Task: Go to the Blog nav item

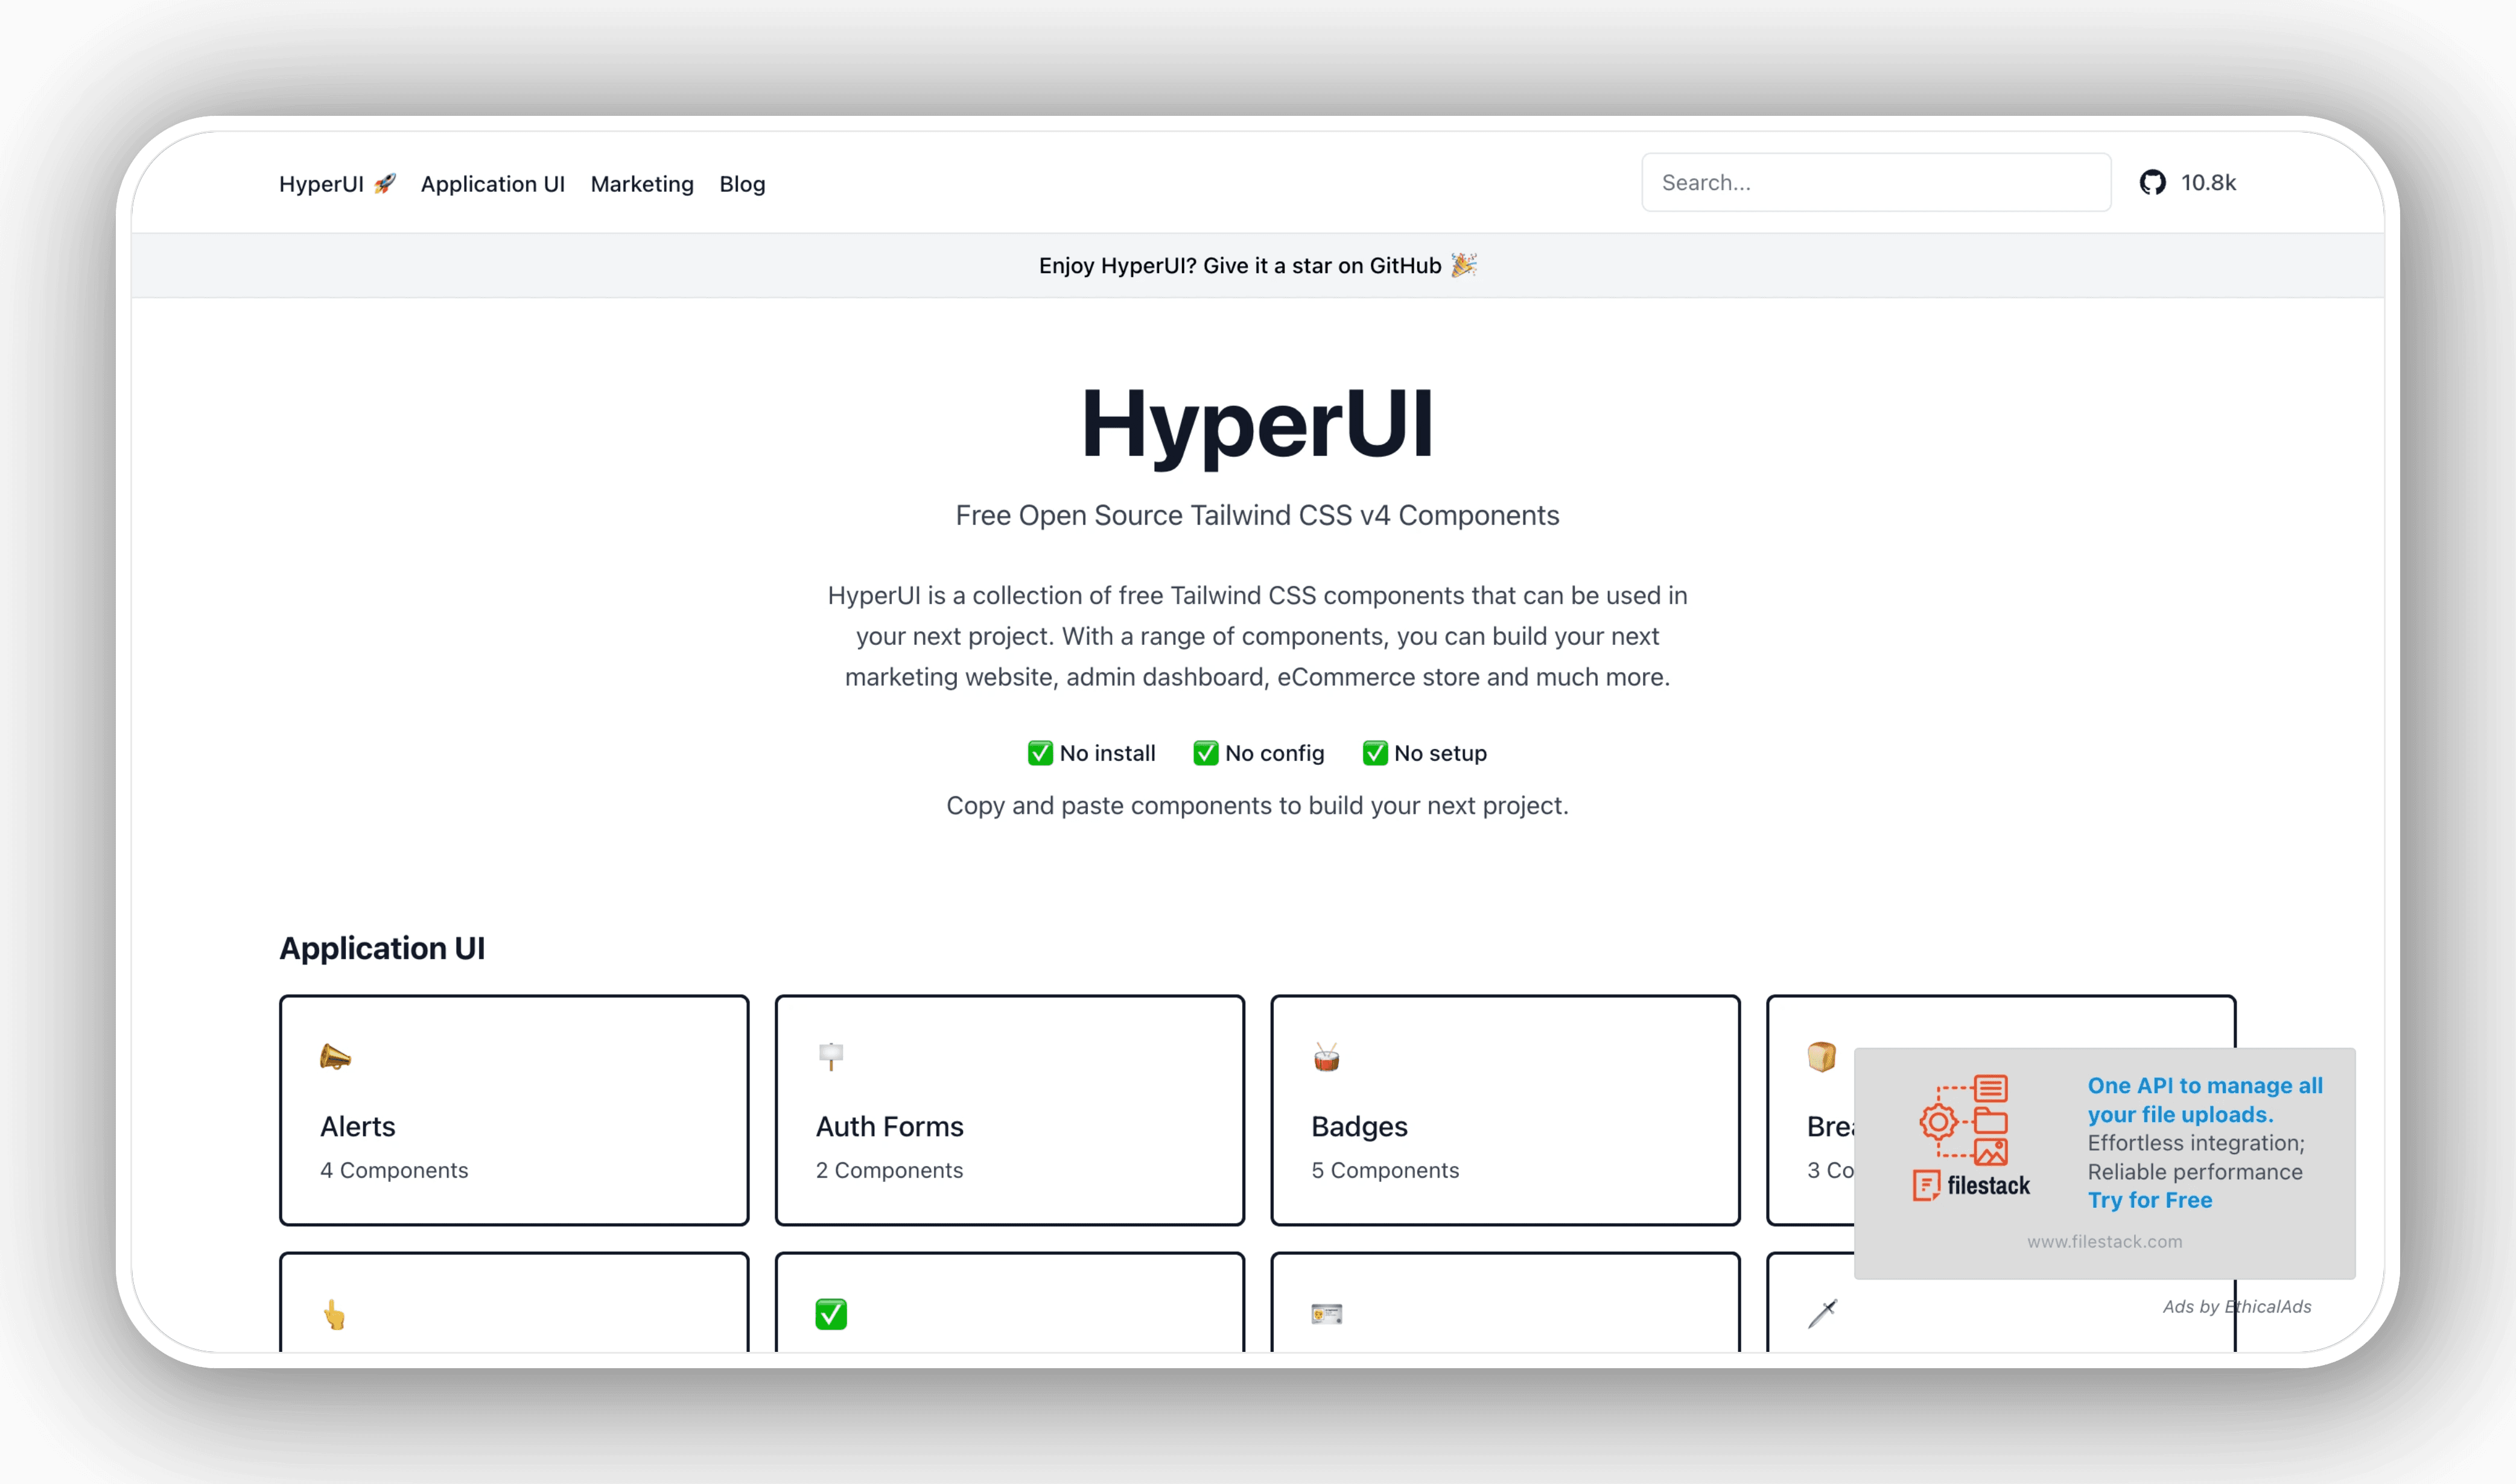Action: [742, 184]
